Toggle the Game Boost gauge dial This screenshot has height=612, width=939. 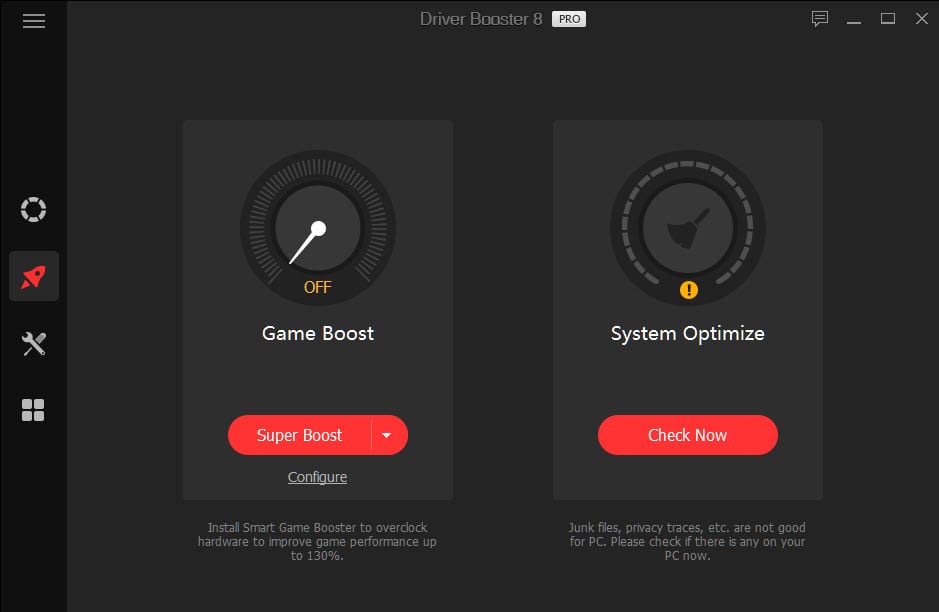[318, 228]
